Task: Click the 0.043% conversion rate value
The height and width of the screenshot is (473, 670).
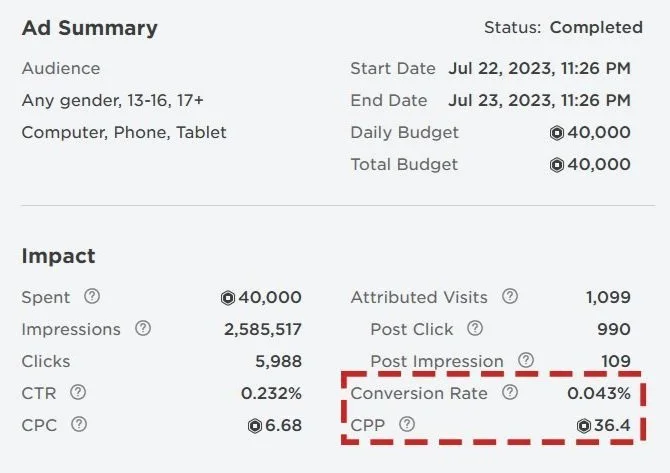Action: [x=599, y=394]
